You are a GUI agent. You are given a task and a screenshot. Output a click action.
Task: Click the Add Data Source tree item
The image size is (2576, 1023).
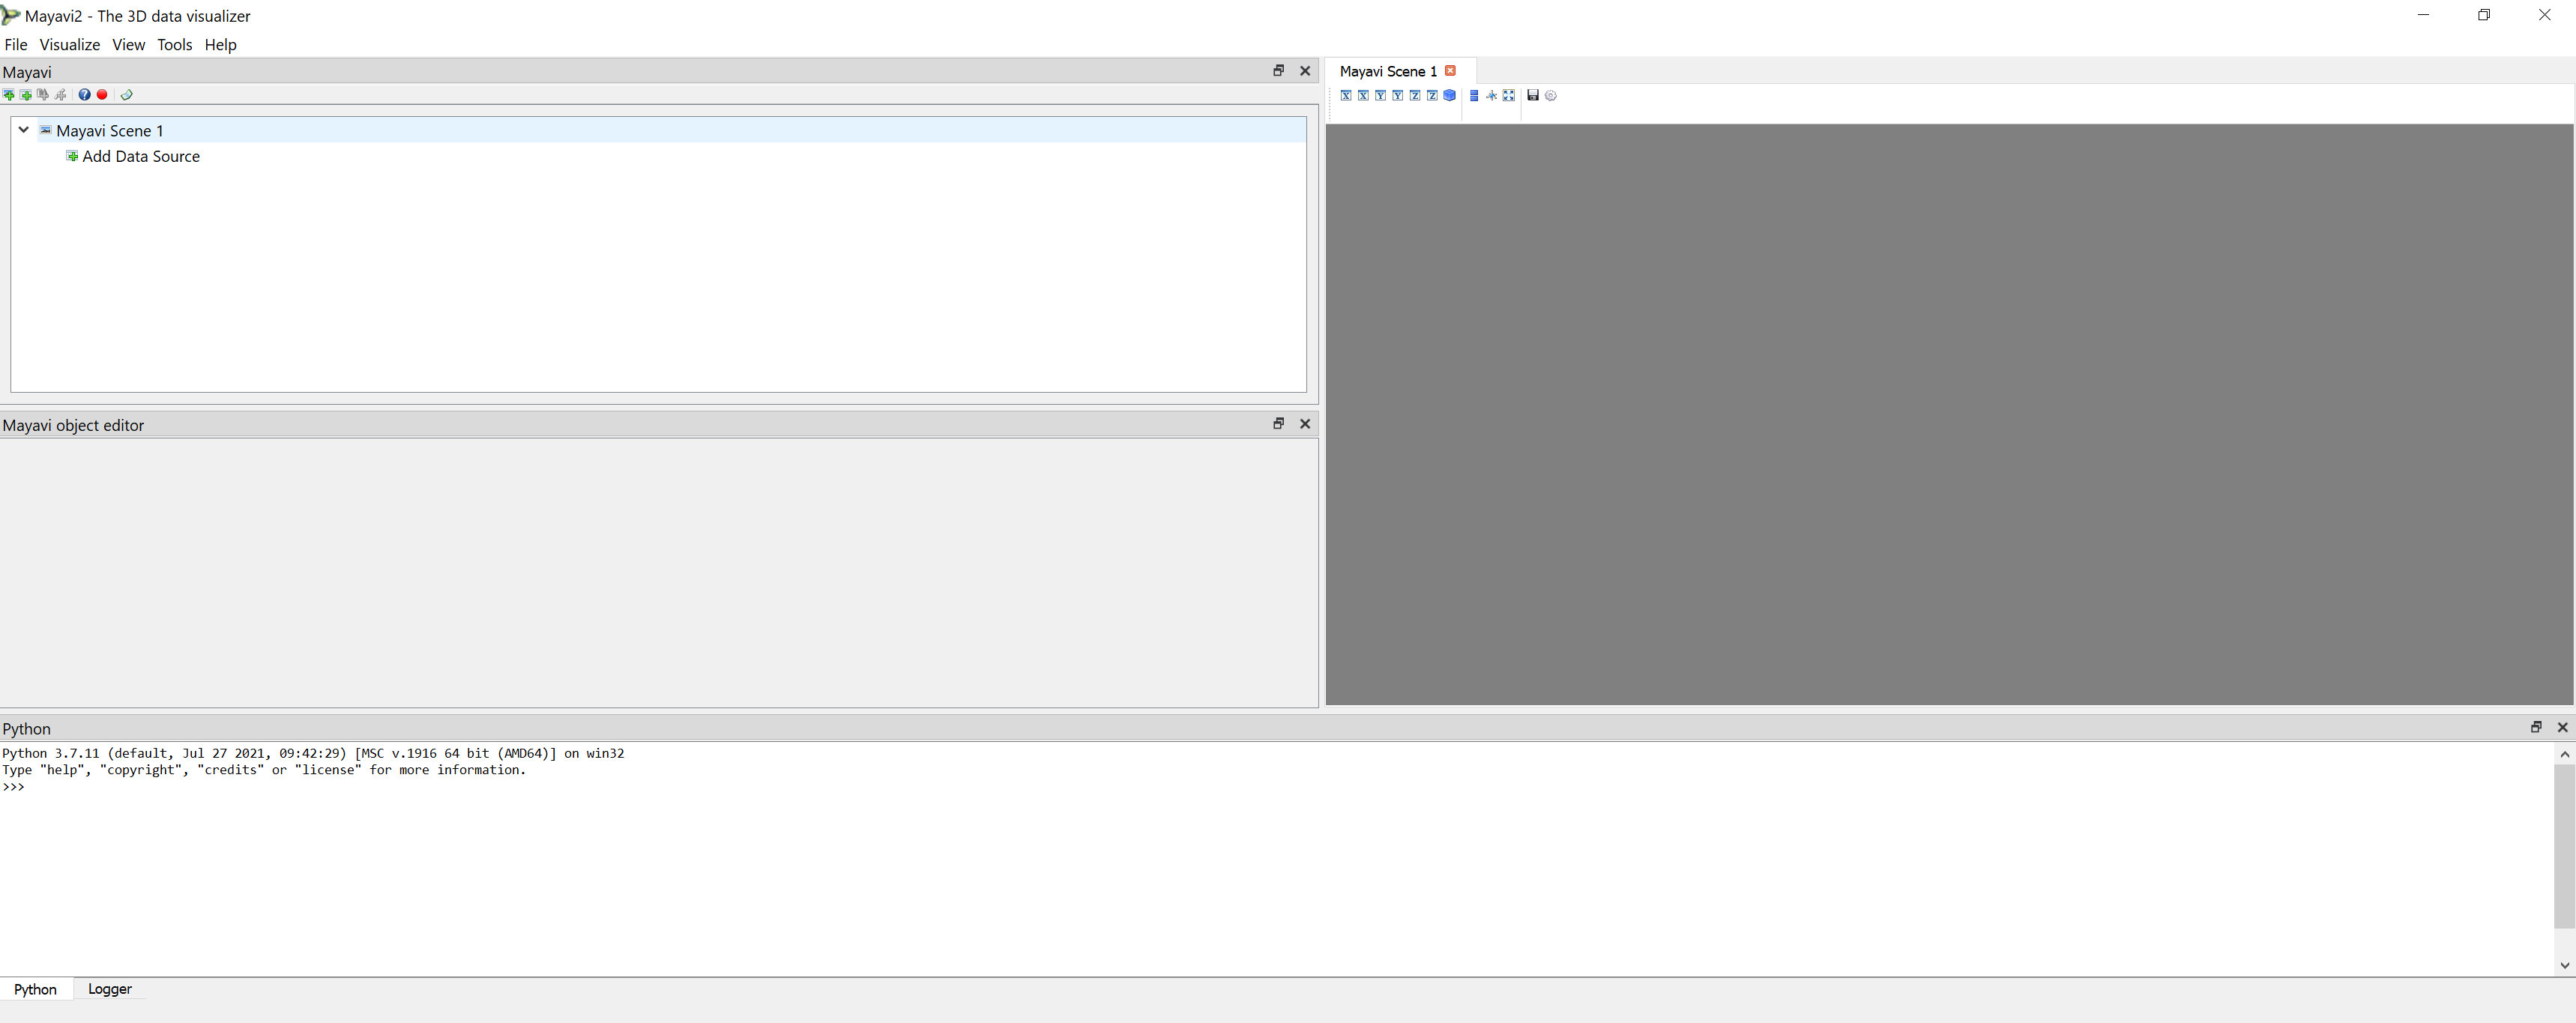[140, 157]
